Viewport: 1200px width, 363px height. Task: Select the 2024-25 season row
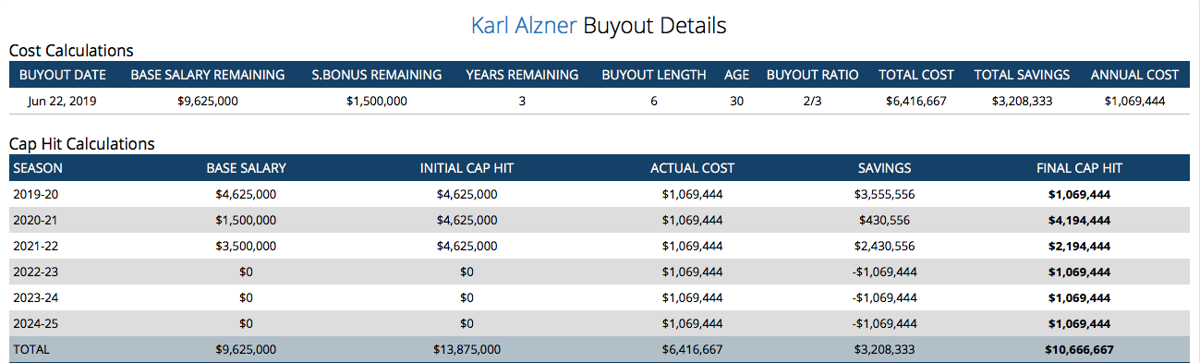pyautogui.click(x=600, y=323)
